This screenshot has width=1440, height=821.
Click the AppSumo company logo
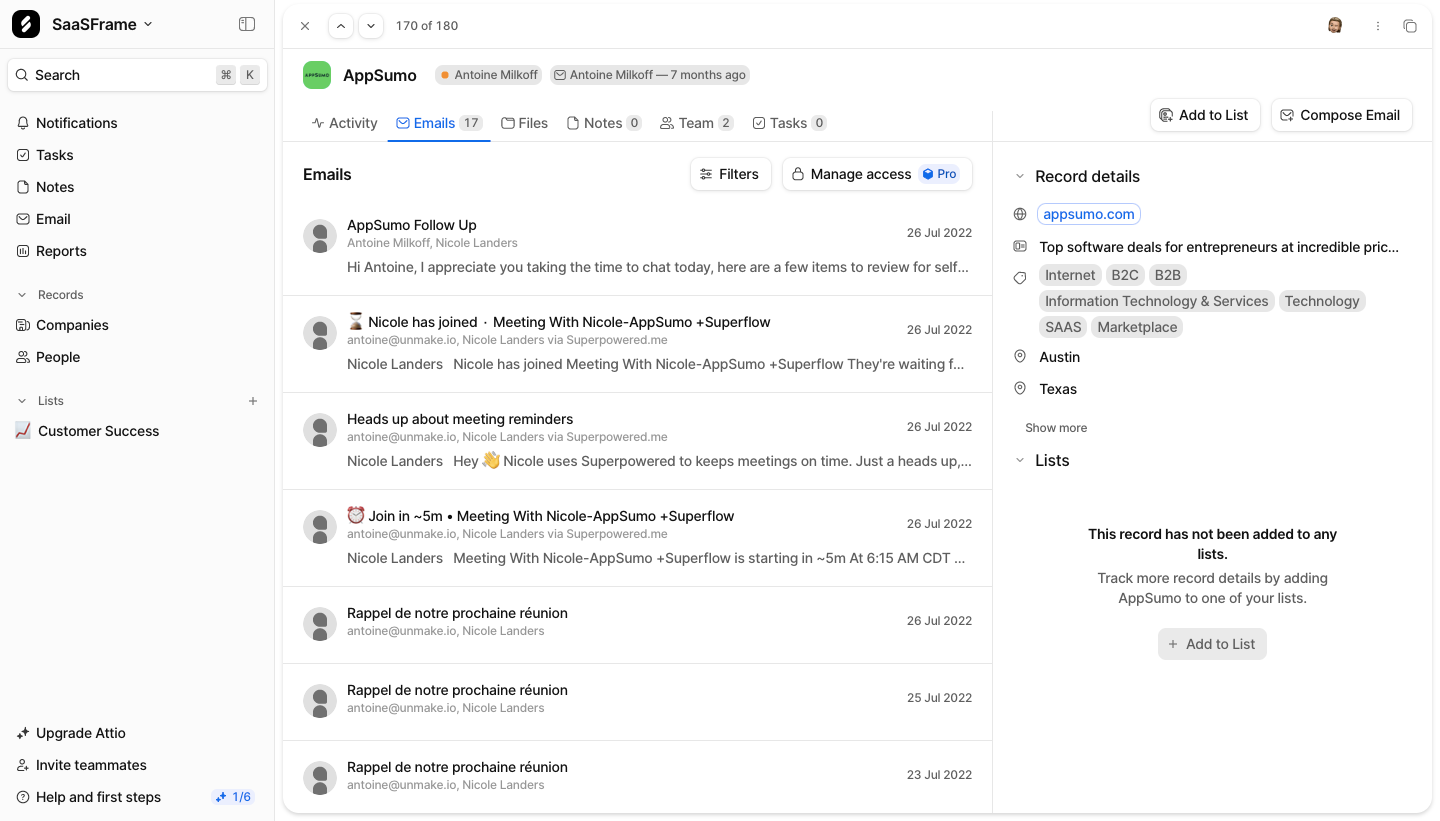point(317,75)
